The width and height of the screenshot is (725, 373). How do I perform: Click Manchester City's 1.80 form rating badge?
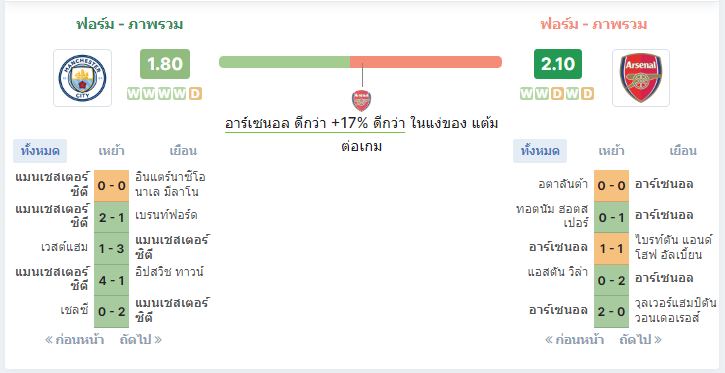pyautogui.click(x=165, y=64)
